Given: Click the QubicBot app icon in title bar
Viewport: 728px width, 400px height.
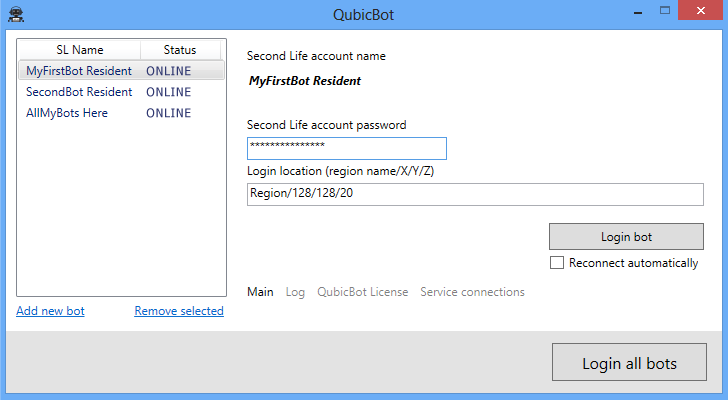Looking at the screenshot, I should click(15, 14).
